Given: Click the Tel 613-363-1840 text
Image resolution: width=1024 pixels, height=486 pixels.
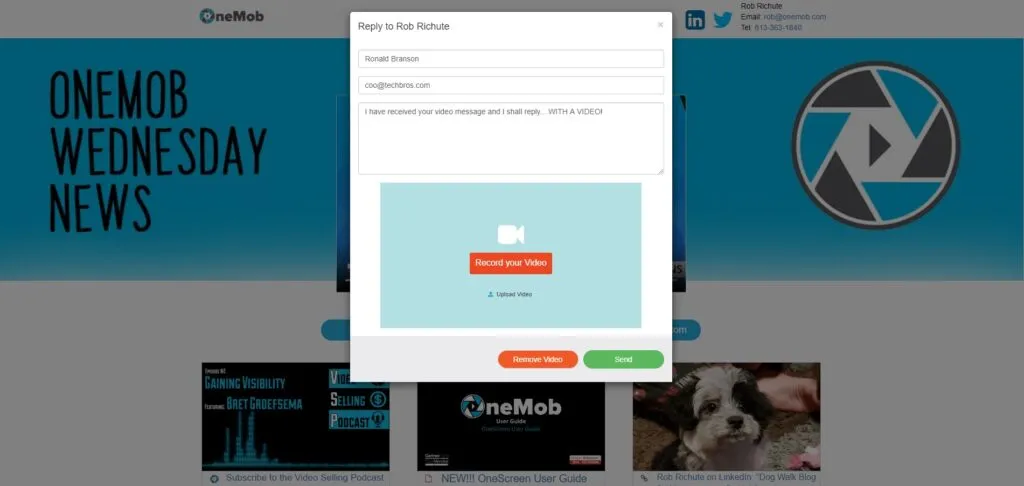Looking at the screenshot, I should 771,27.
